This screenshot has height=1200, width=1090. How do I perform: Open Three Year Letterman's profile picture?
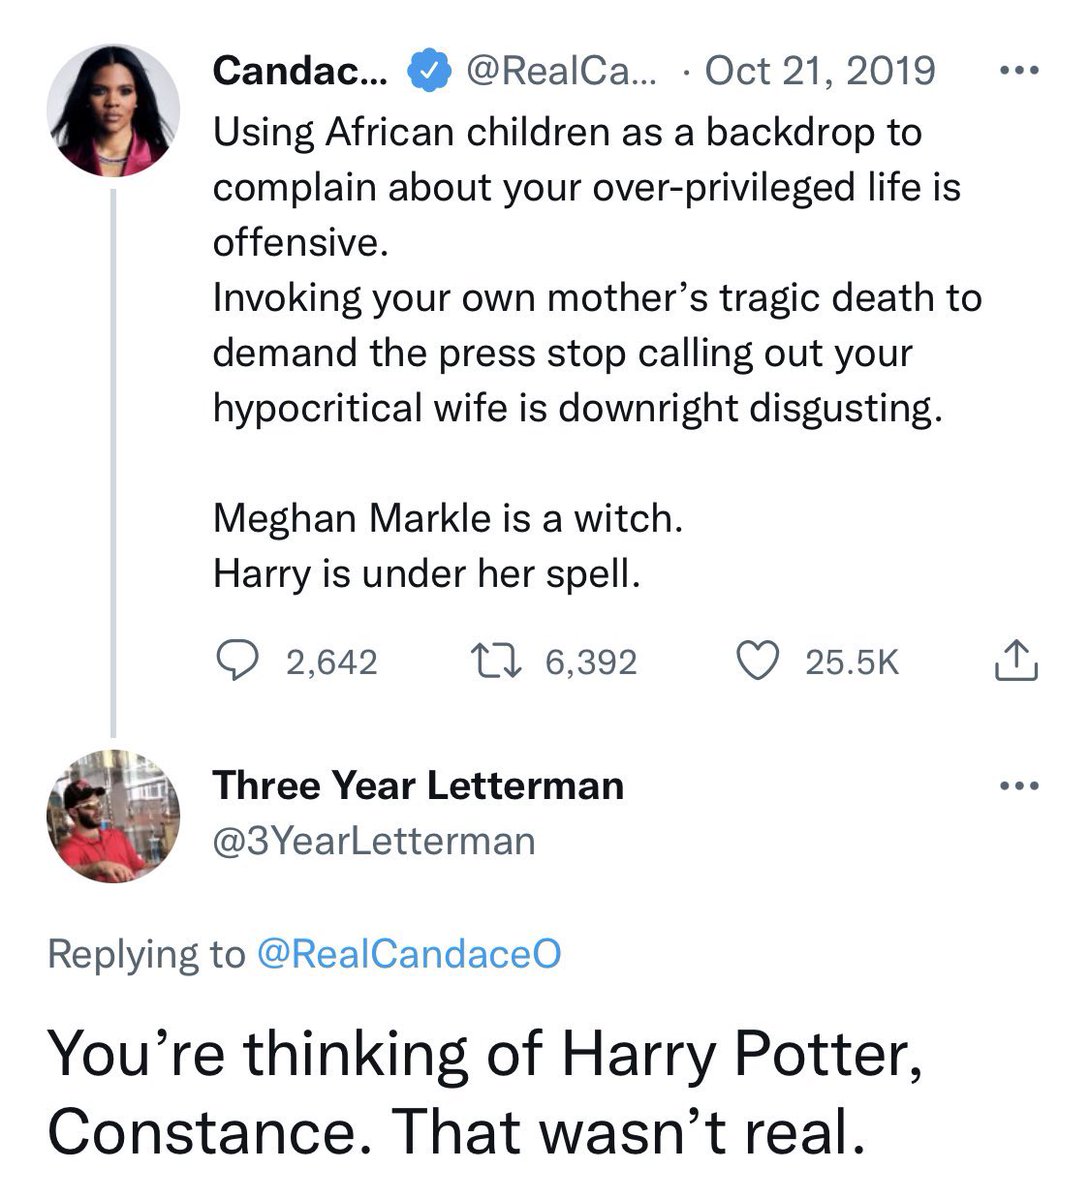[113, 816]
